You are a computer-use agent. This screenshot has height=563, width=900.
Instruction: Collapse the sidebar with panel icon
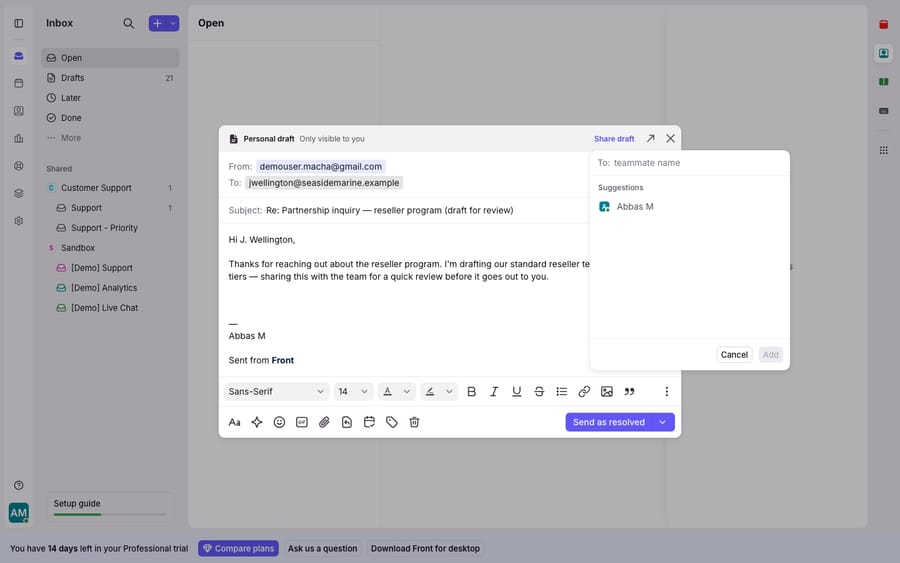pyautogui.click(x=19, y=23)
